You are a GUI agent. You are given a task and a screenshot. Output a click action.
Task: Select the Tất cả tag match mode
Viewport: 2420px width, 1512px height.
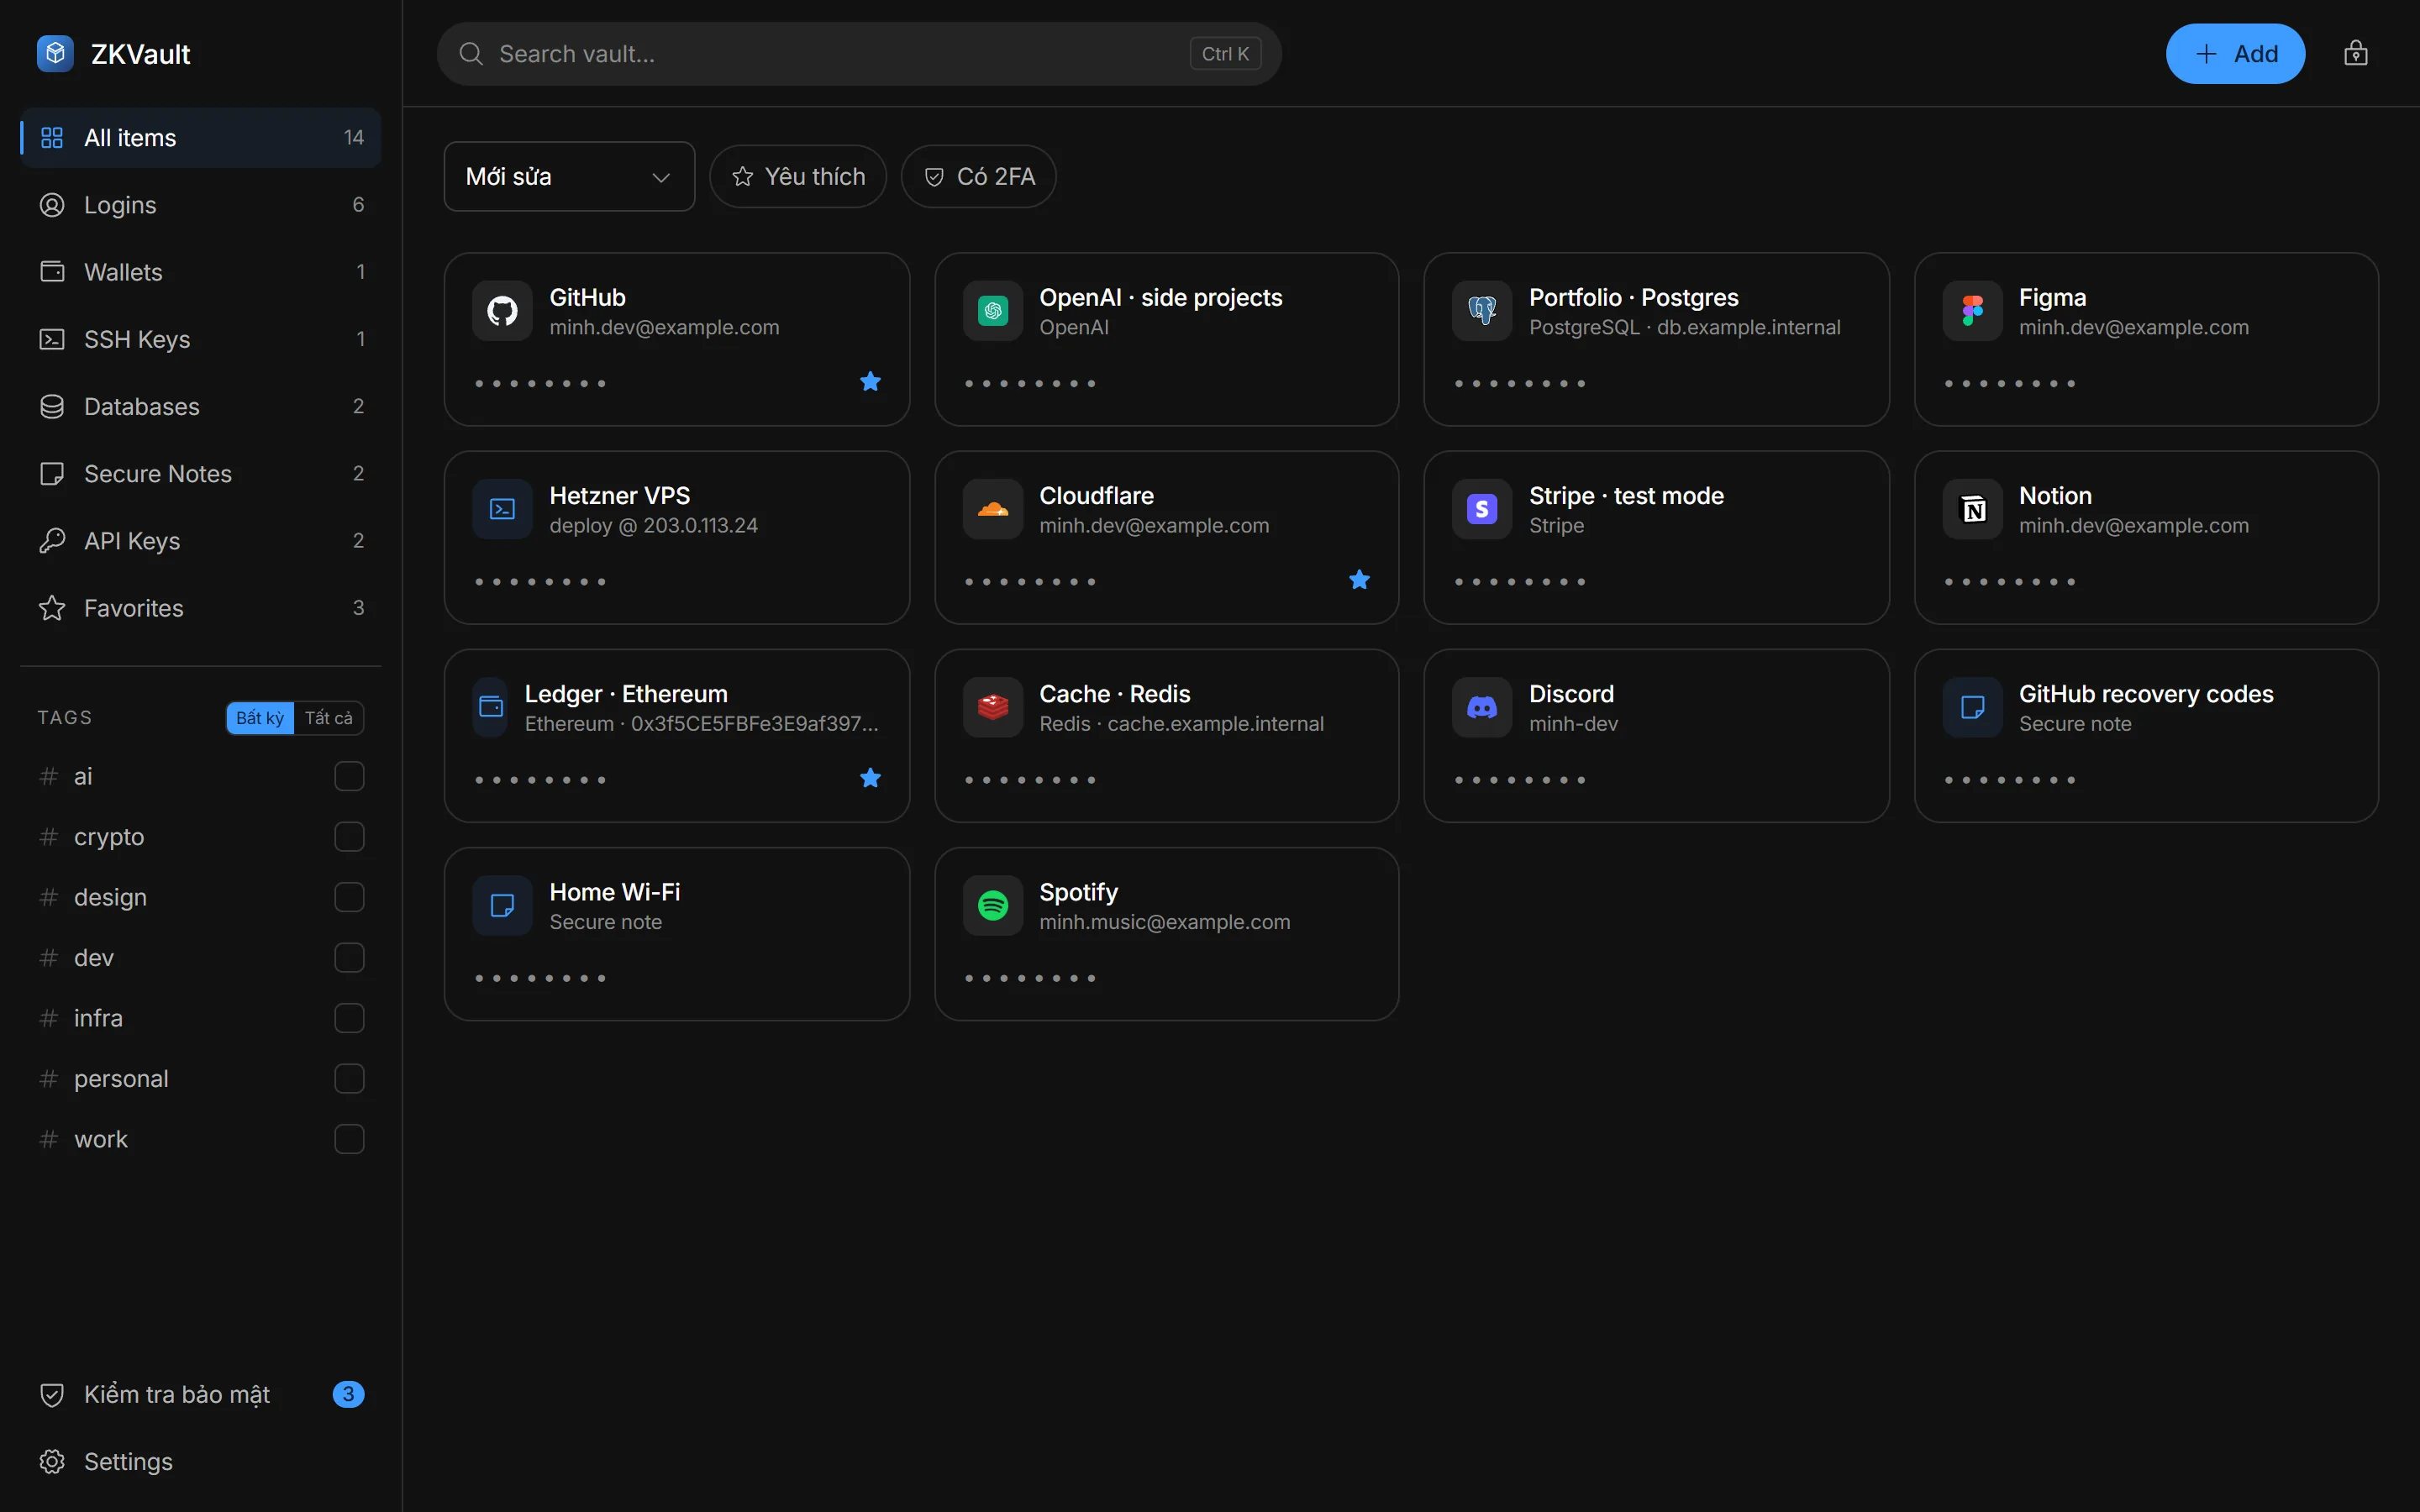pyautogui.click(x=329, y=717)
